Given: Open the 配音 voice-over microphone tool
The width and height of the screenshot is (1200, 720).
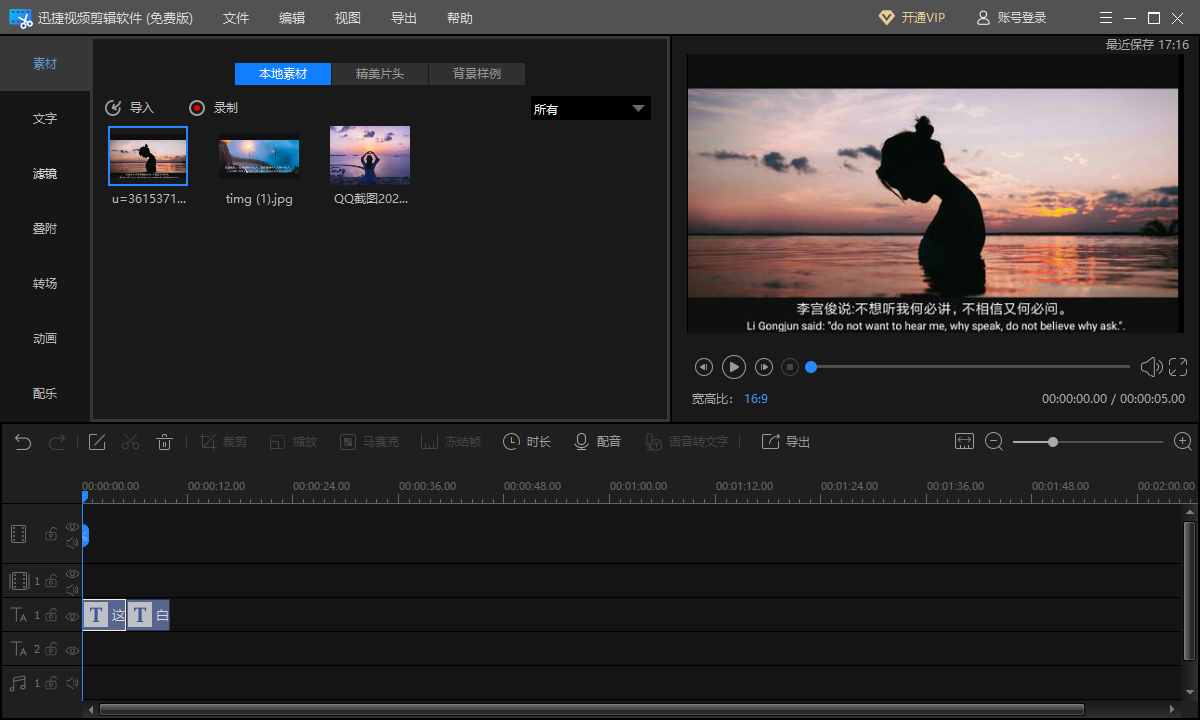Looking at the screenshot, I should click(597, 442).
